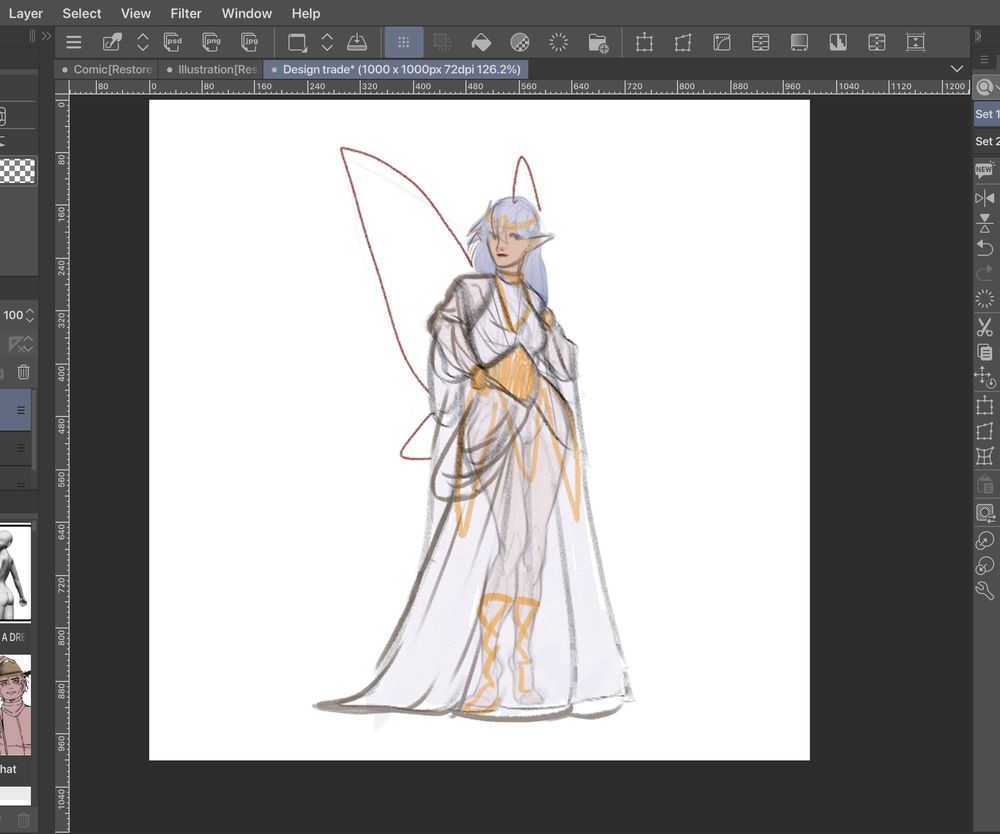Select the Fill bucket icon in toolbar

click(x=481, y=42)
